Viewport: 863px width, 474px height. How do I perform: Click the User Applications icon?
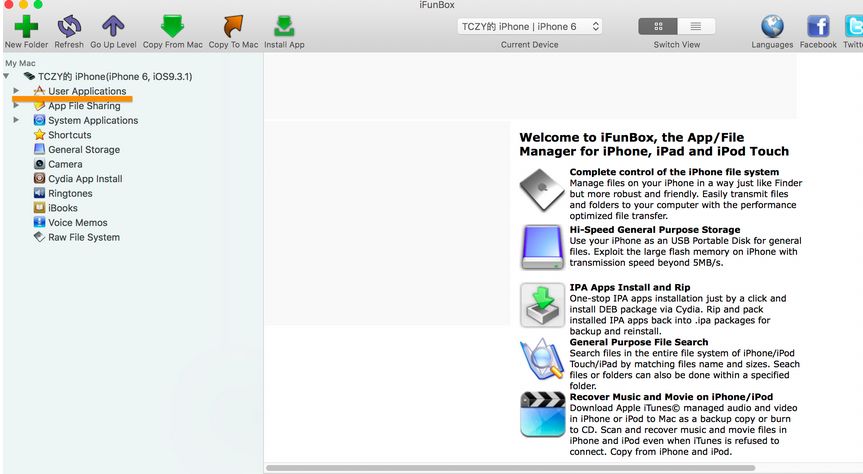39,90
